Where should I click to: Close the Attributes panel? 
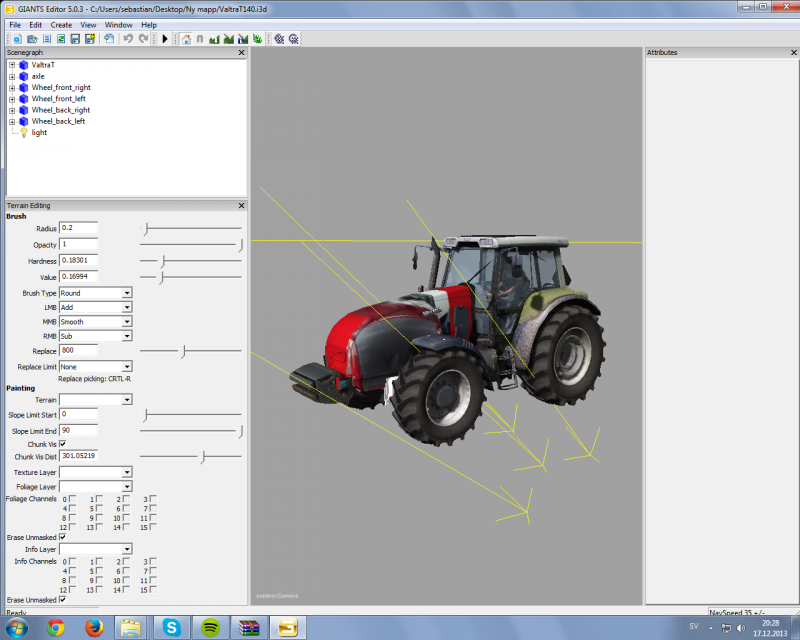(793, 53)
